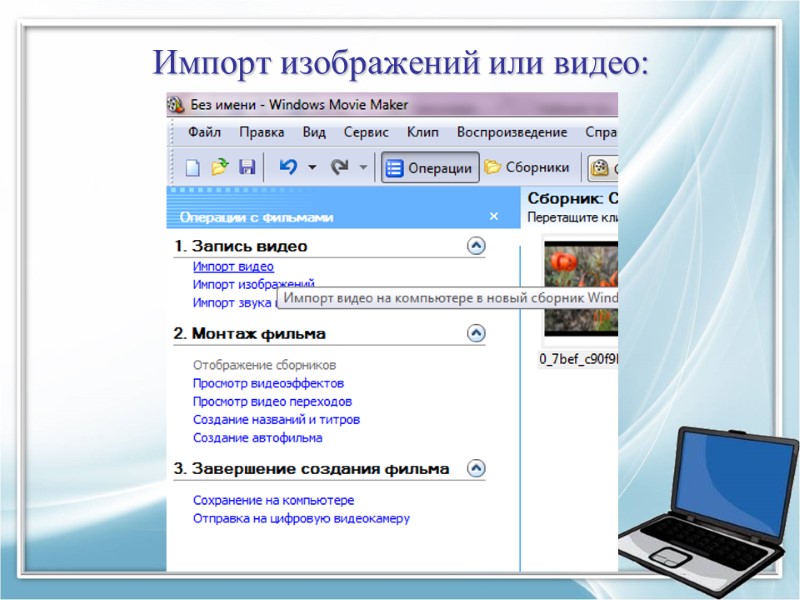Click the 2. Монтаж фильма heading
The image size is (800, 600).
tap(249, 334)
